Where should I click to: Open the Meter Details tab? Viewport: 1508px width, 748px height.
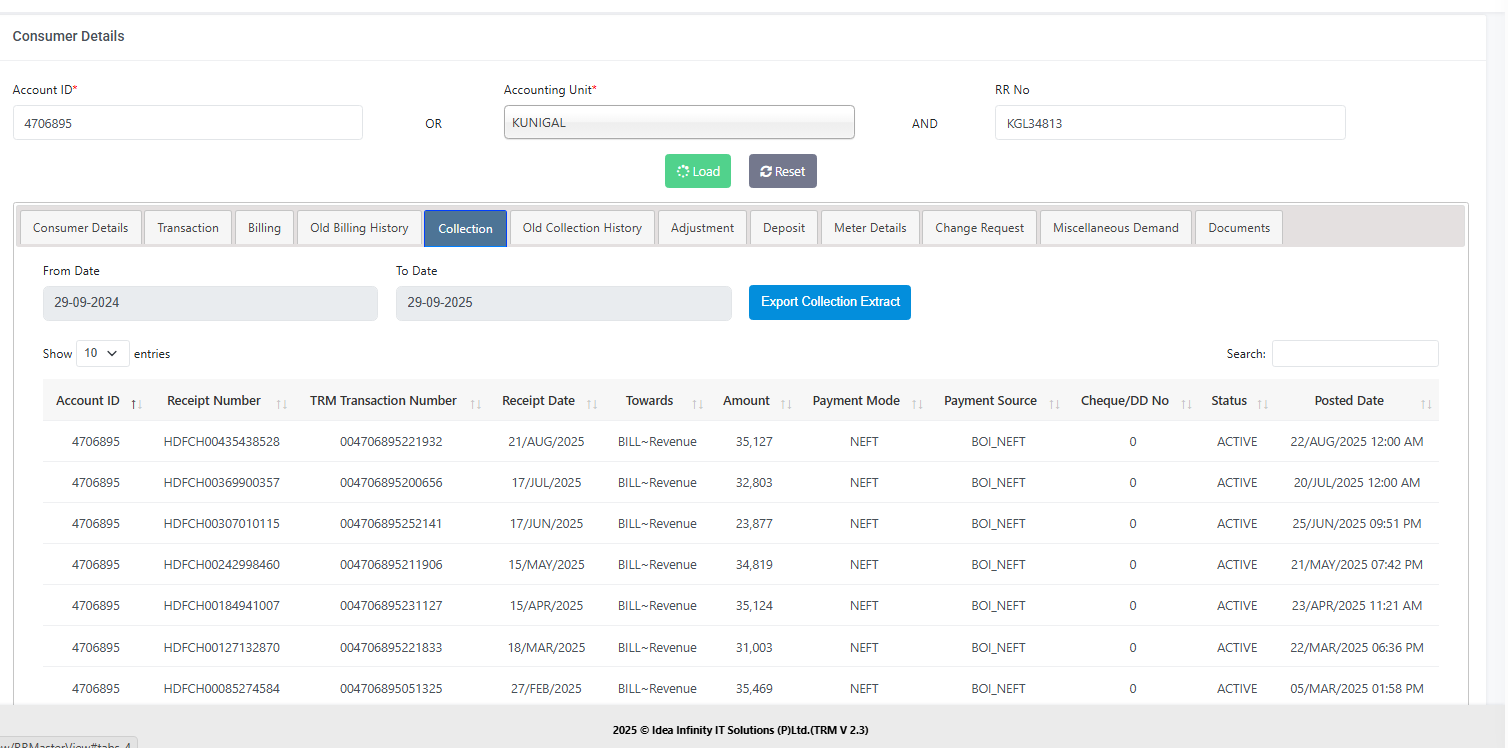click(870, 228)
